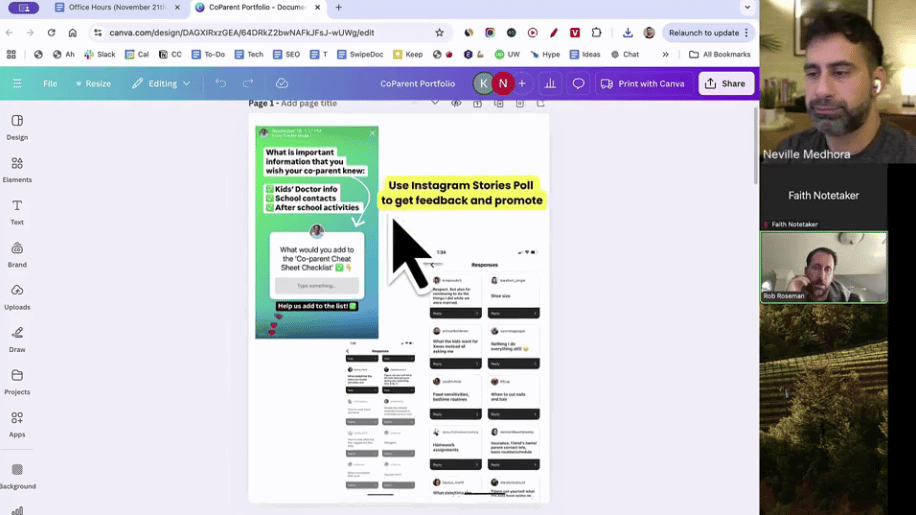Open the comments speech bubble

click(578, 83)
